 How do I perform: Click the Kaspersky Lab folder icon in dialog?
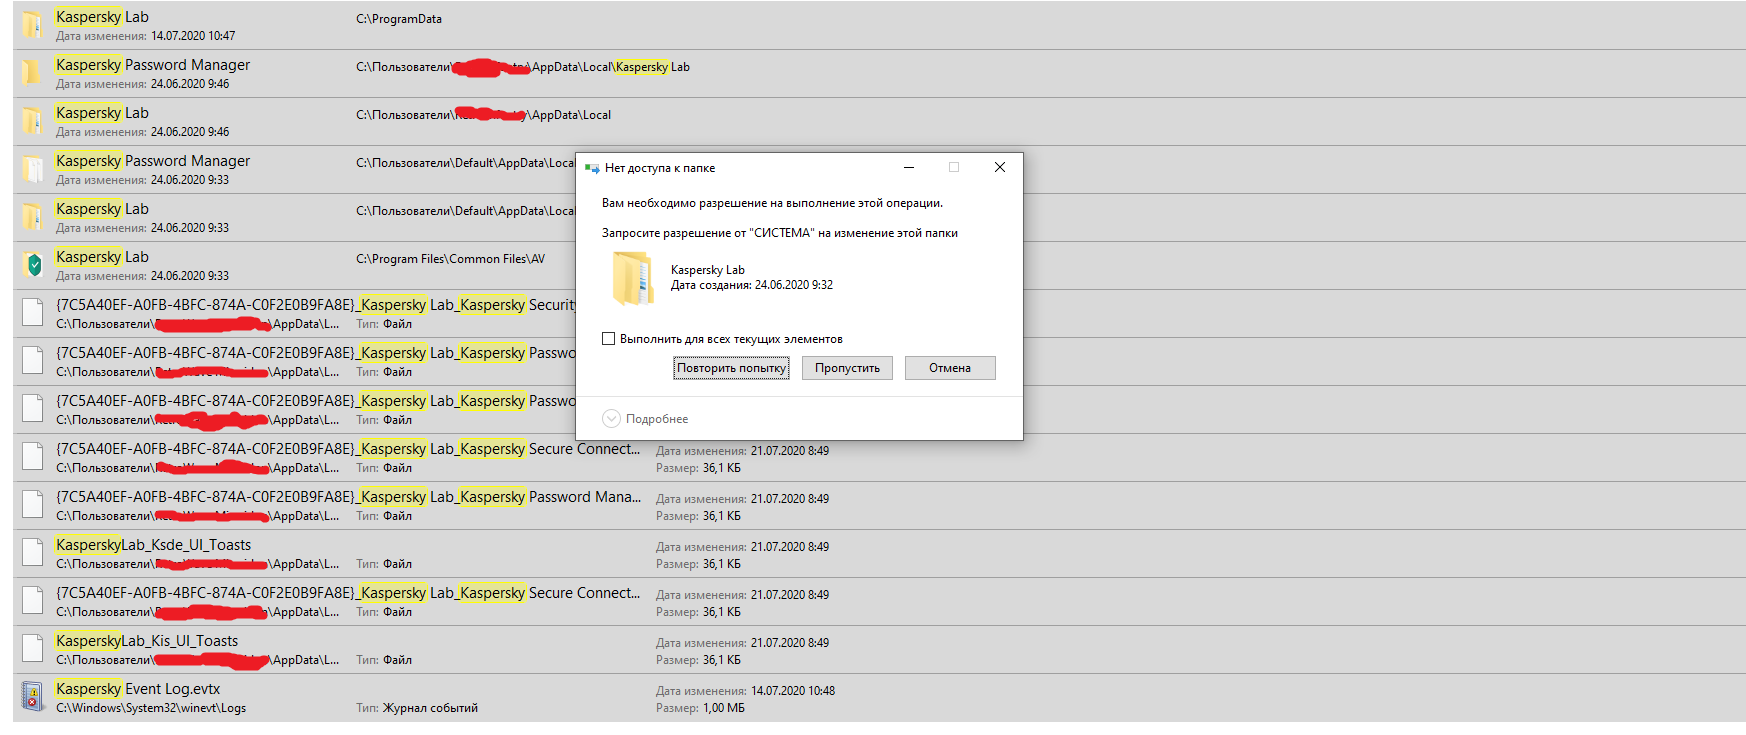pyautogui.click(x=632, y=278)
